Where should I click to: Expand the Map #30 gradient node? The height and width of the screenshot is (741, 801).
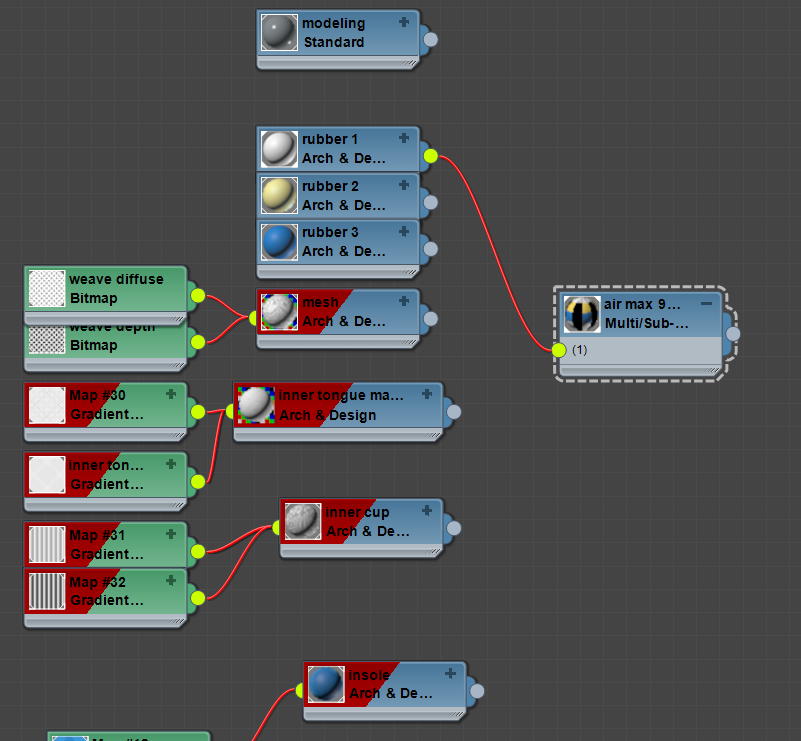171,394
